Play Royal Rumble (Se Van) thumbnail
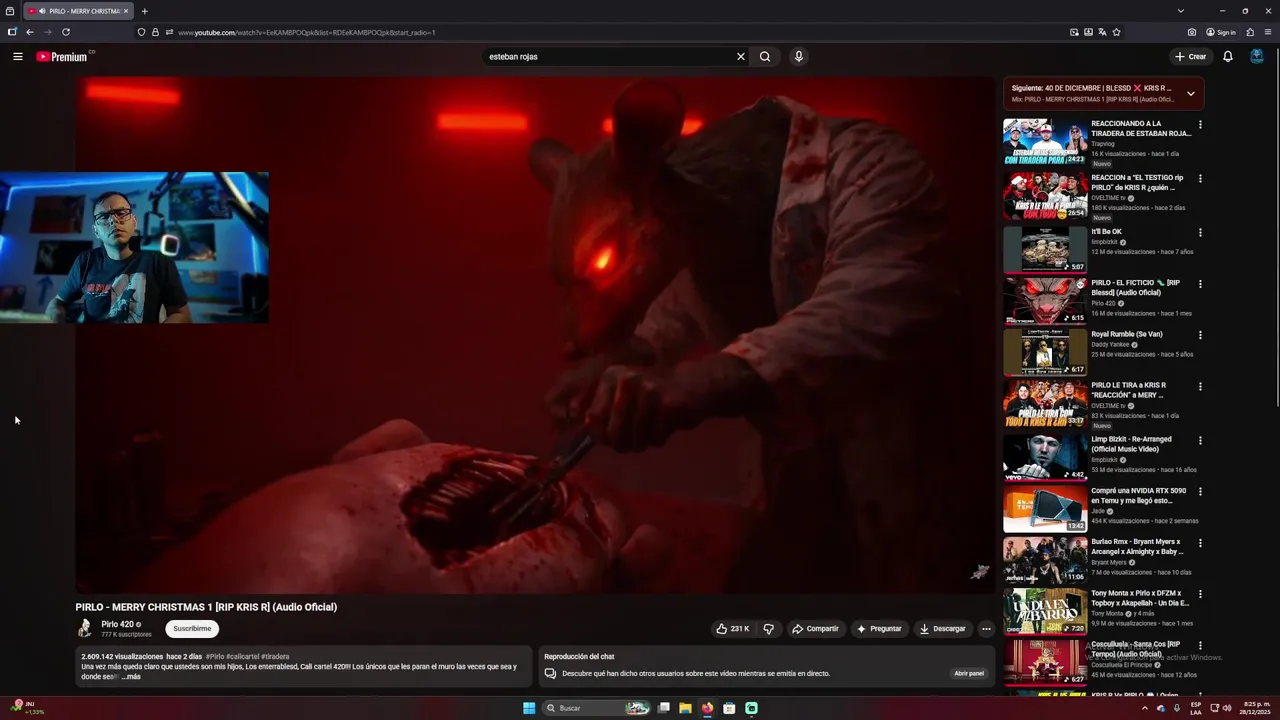The width and height of the screenshot is (1280, 720). (1045, 352)
